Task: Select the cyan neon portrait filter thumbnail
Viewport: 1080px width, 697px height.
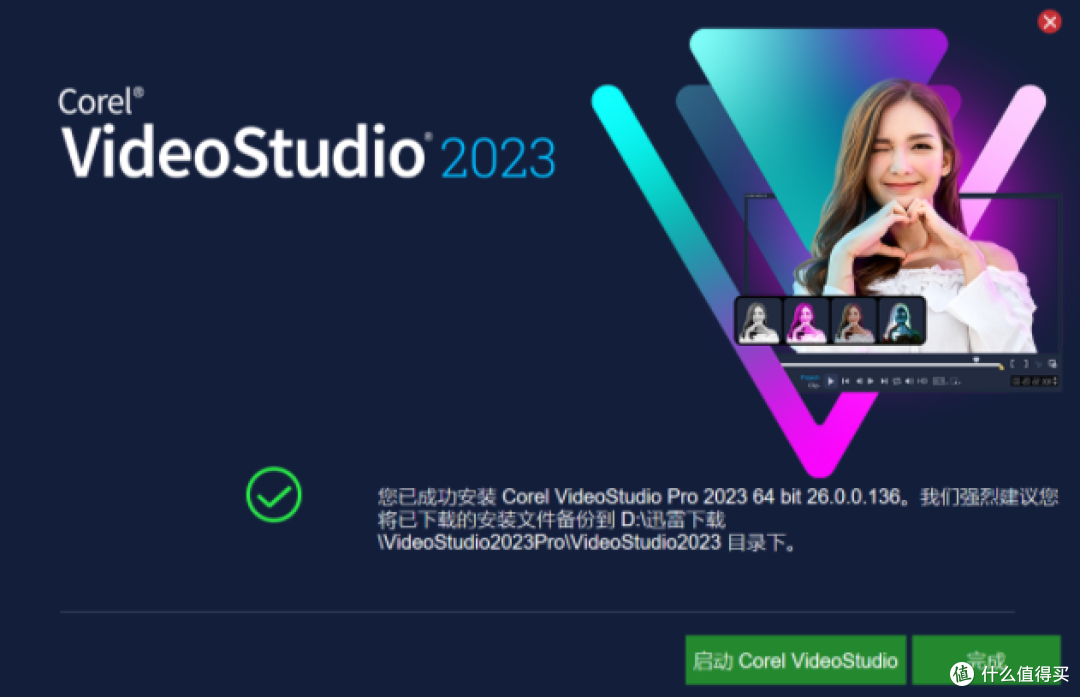Action: coord(901,321)
